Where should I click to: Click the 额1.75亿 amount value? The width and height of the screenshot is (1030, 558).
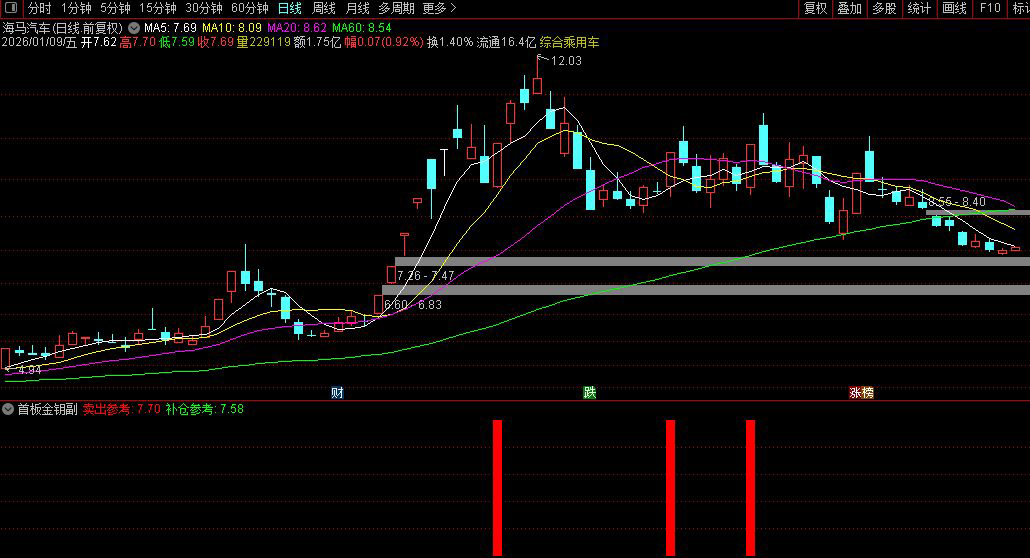(317, 43)
